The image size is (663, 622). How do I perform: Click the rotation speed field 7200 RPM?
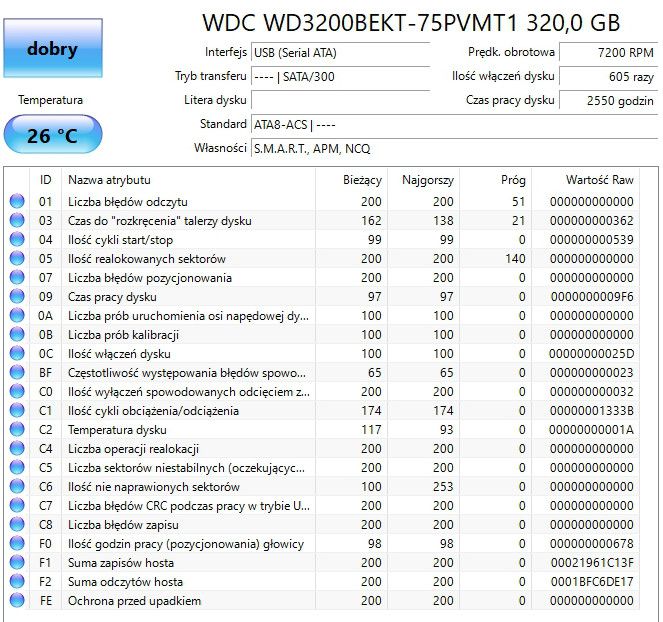tap(608, 52)
